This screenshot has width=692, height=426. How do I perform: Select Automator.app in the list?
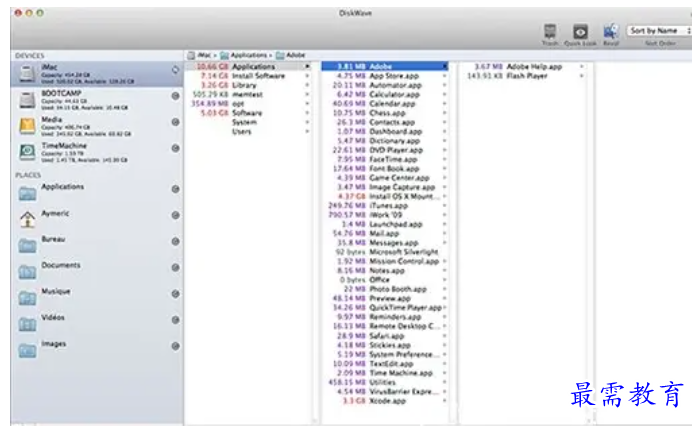coord(385,85)
